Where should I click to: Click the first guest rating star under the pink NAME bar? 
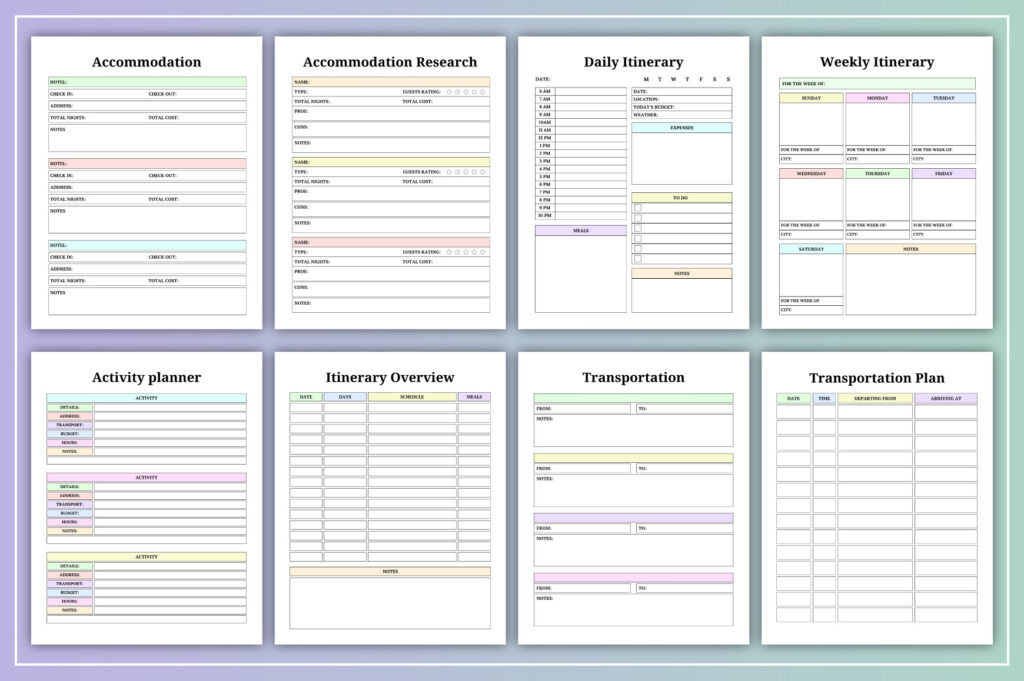449,252
